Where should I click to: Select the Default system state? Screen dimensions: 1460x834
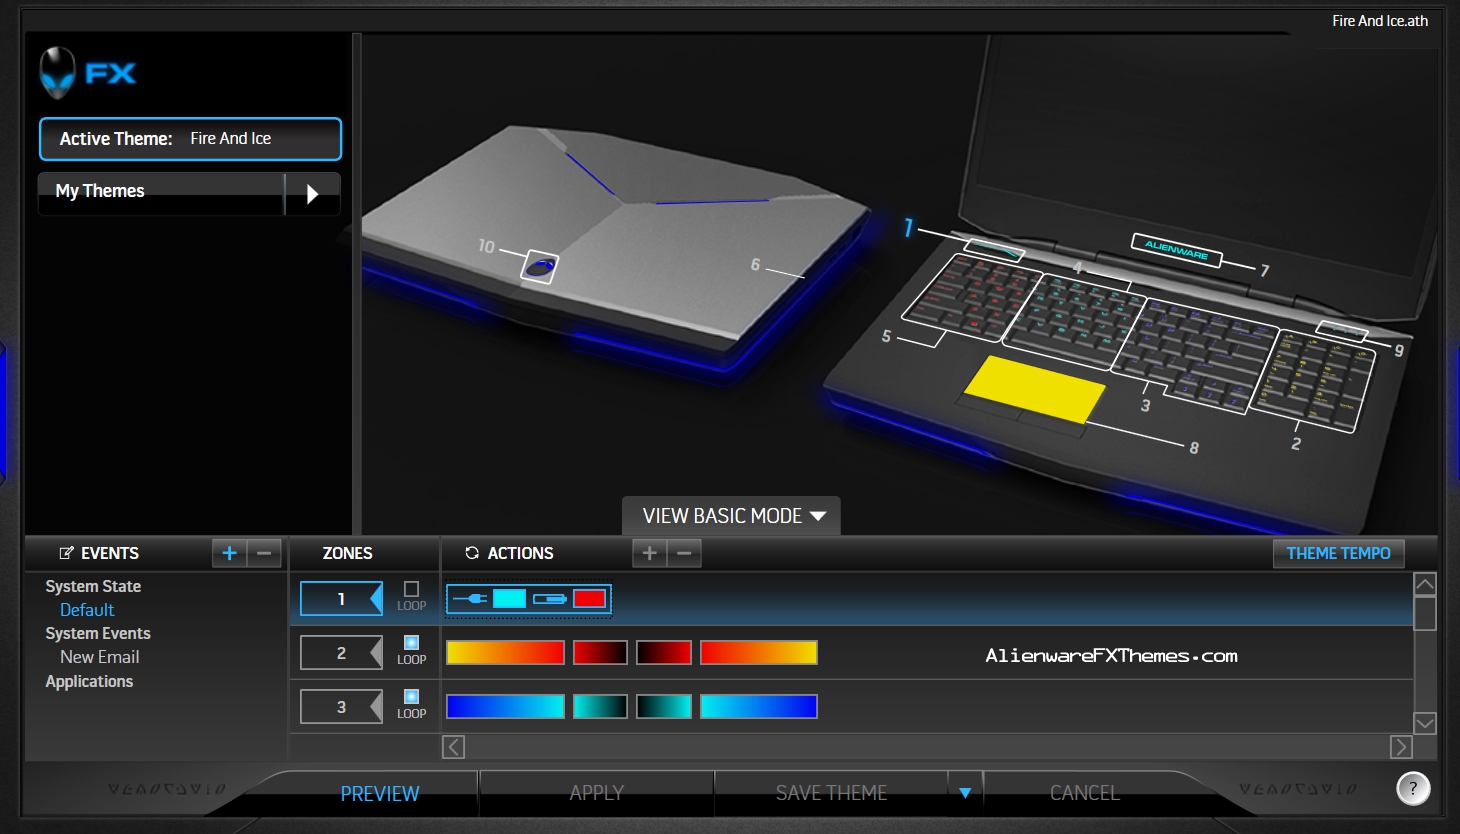pyautogui.click(x=87, y=610)
